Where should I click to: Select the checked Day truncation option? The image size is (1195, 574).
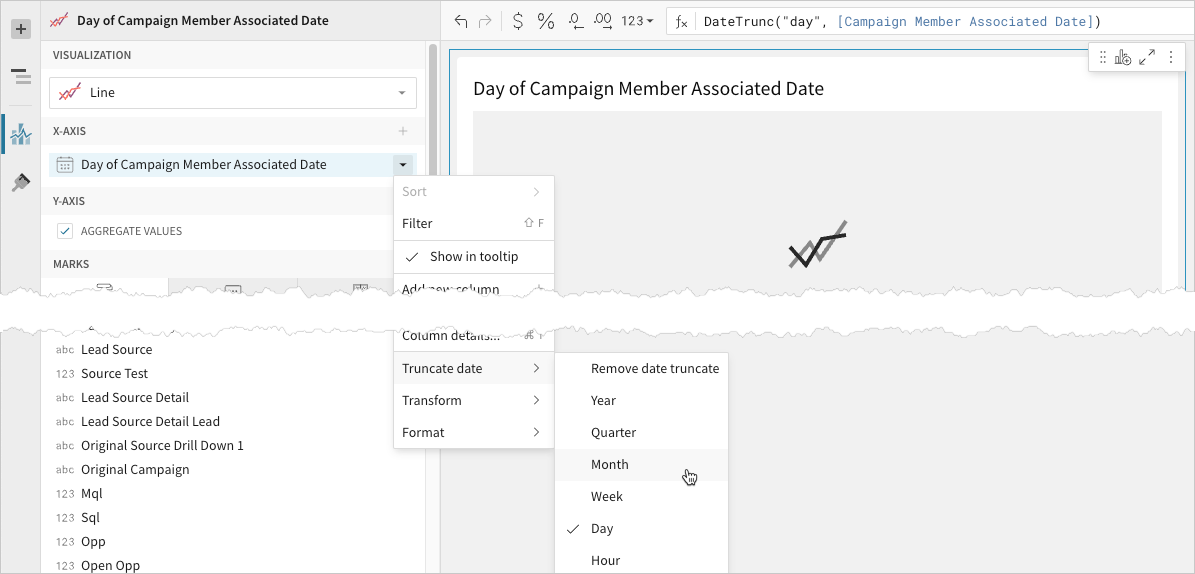[x=602, y=528]
